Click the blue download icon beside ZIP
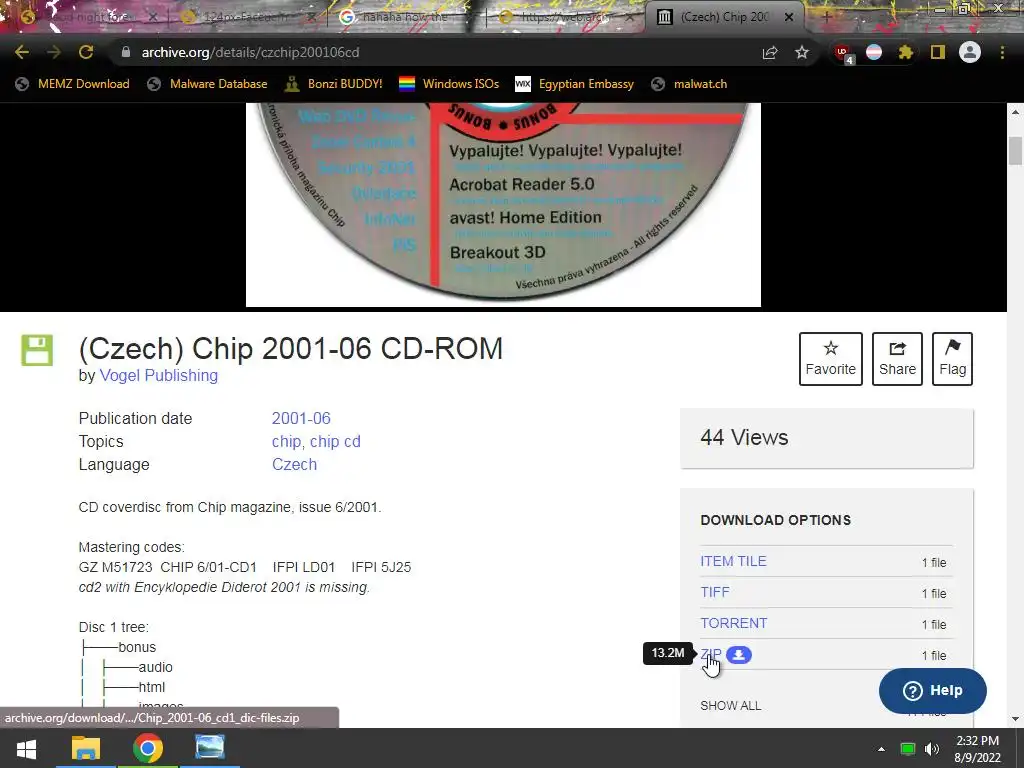 point(739,654)
